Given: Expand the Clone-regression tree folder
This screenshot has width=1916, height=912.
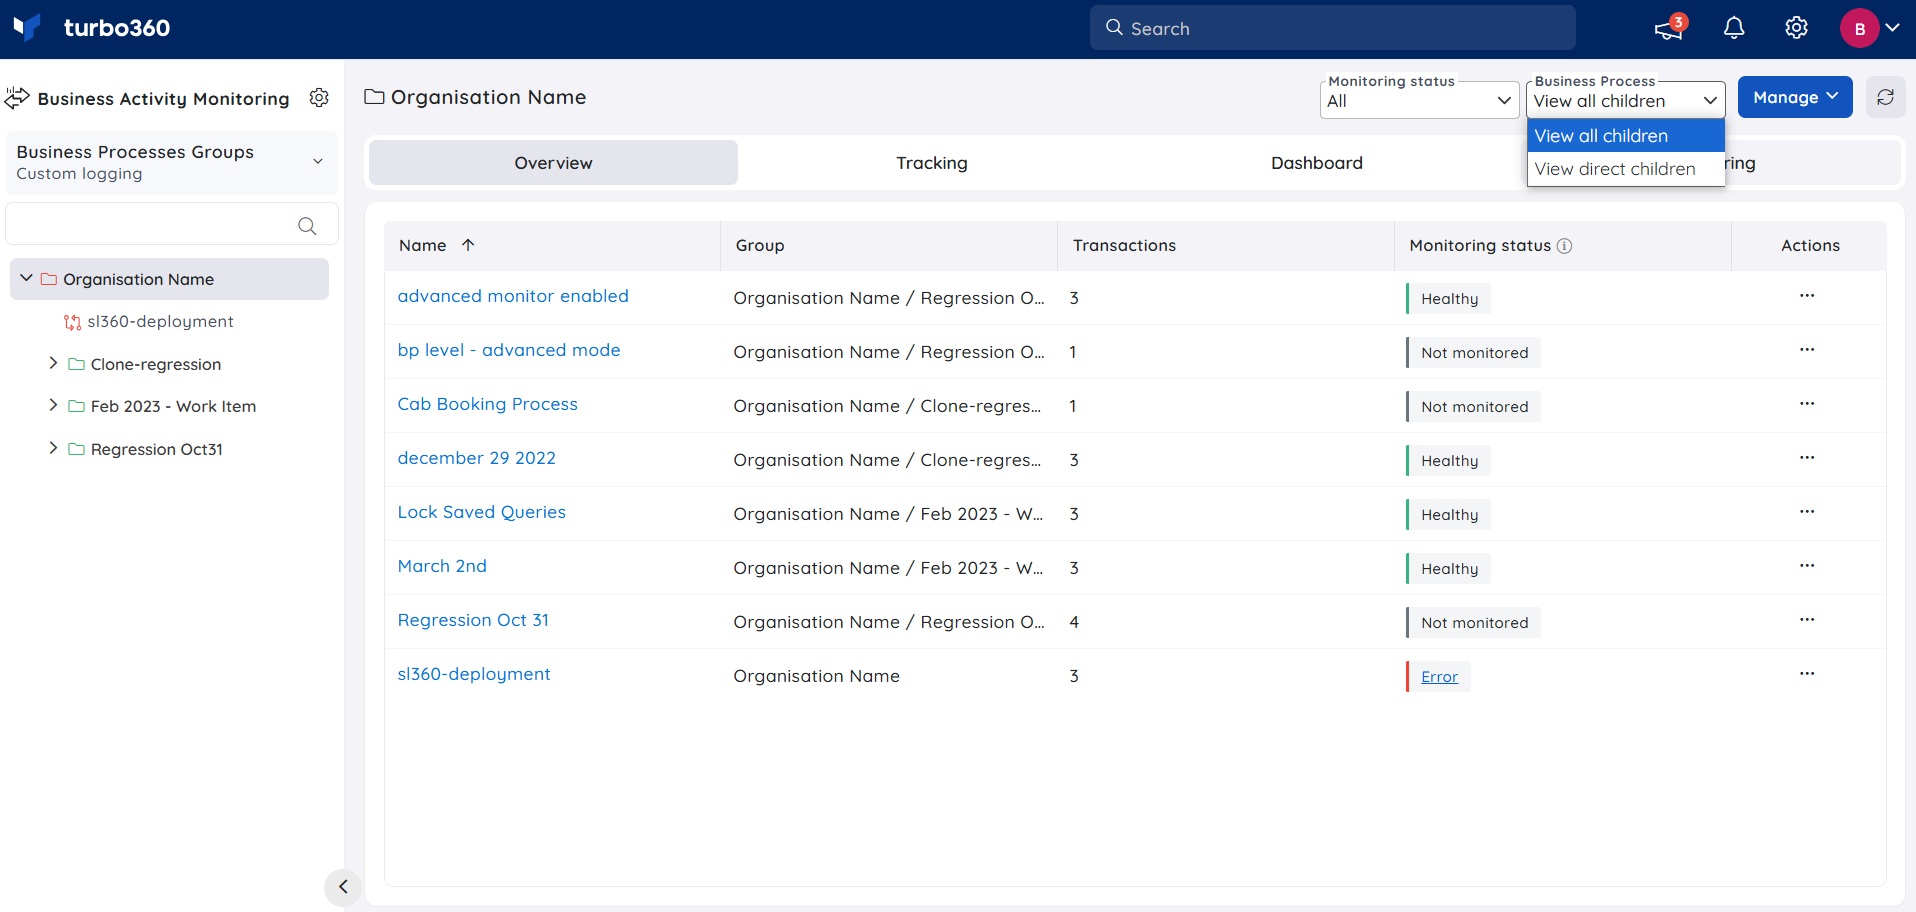Looking at the screenshot, I should coord(53,363).
